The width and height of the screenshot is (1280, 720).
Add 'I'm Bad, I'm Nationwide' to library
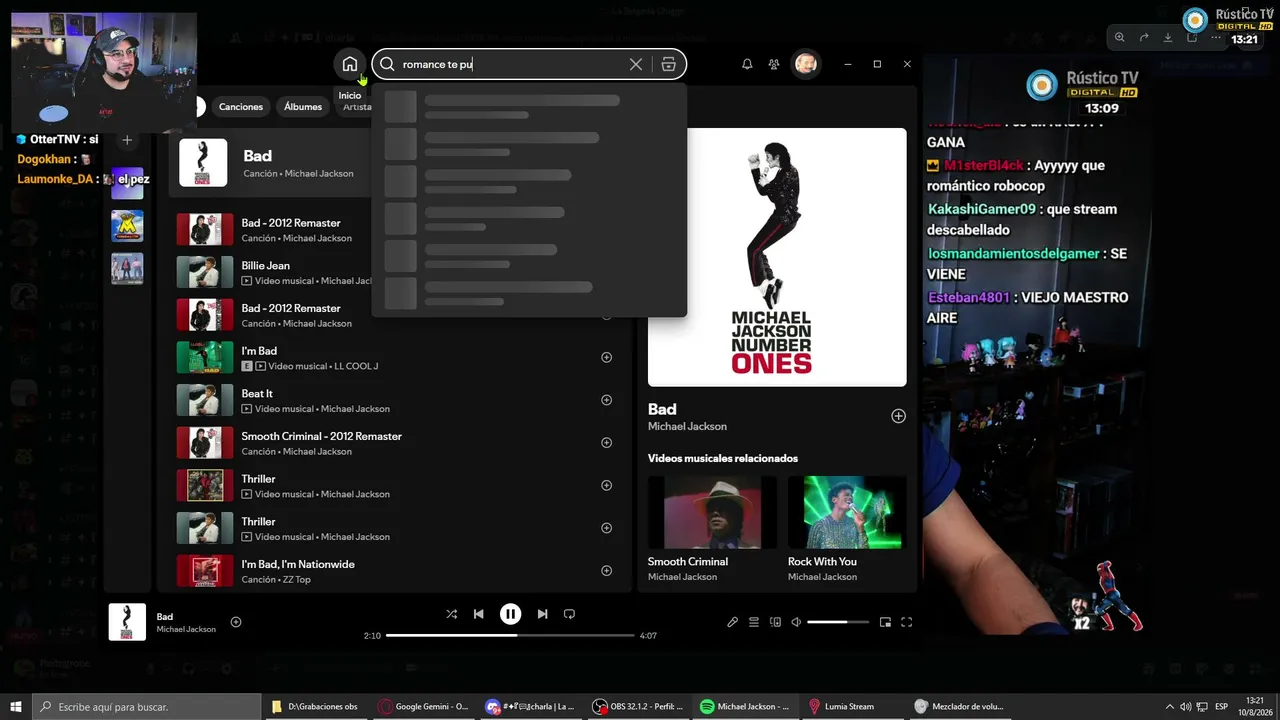coord(606,571)
